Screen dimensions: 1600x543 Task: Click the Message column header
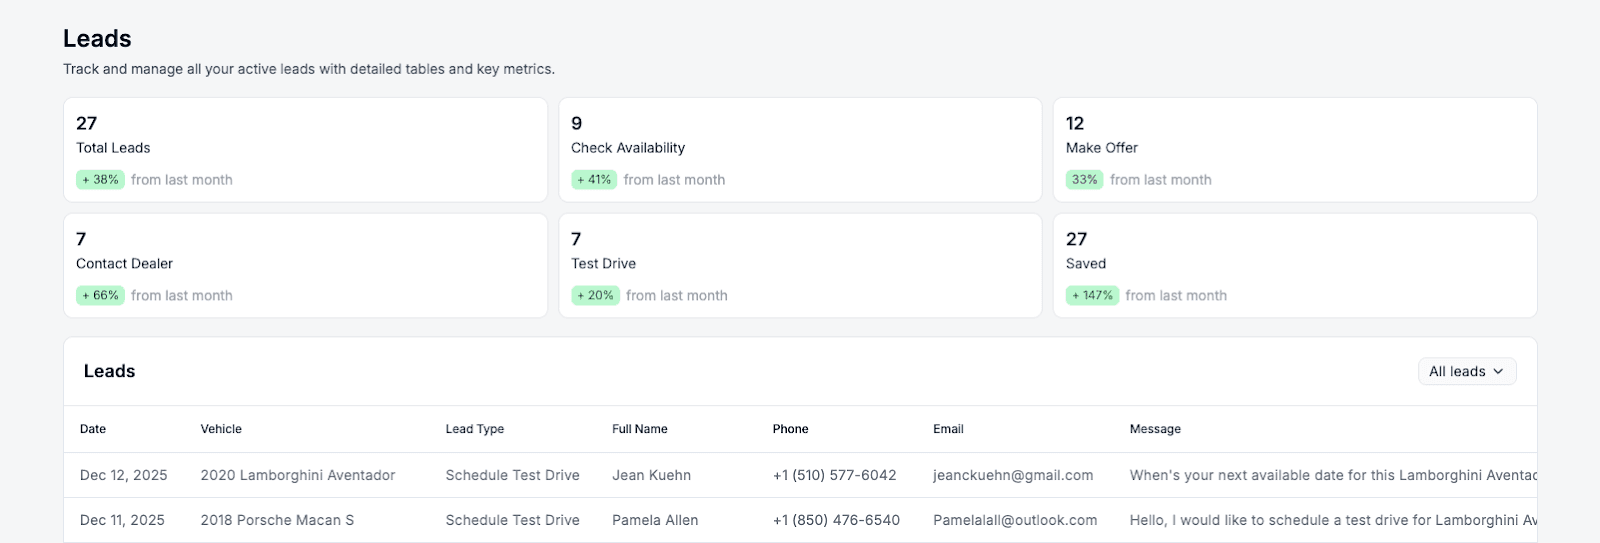point(1155,429)
